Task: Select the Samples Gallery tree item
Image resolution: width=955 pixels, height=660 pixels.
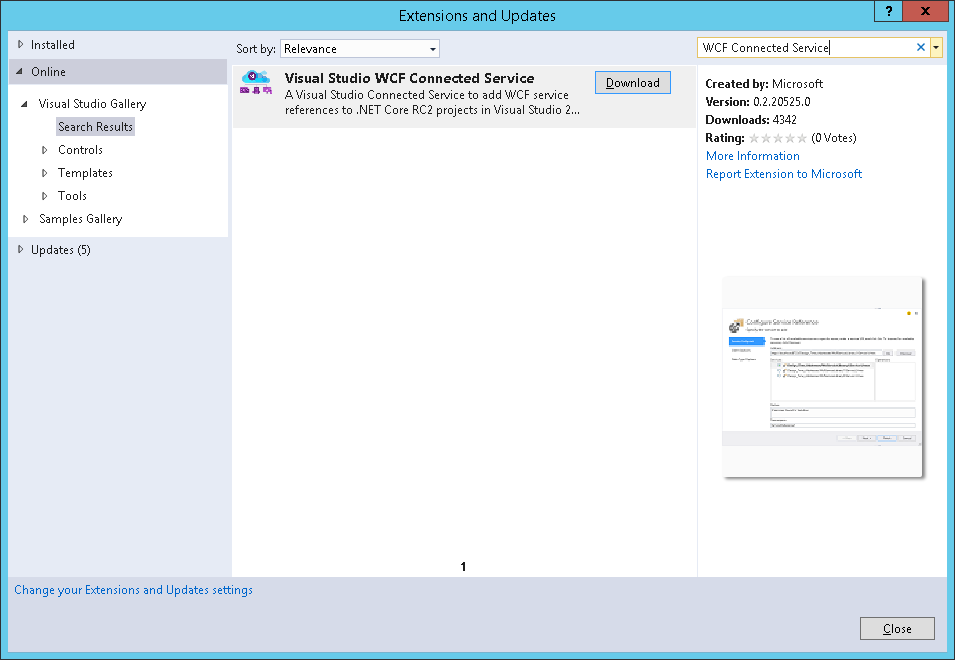Action: tap(81, 219)
